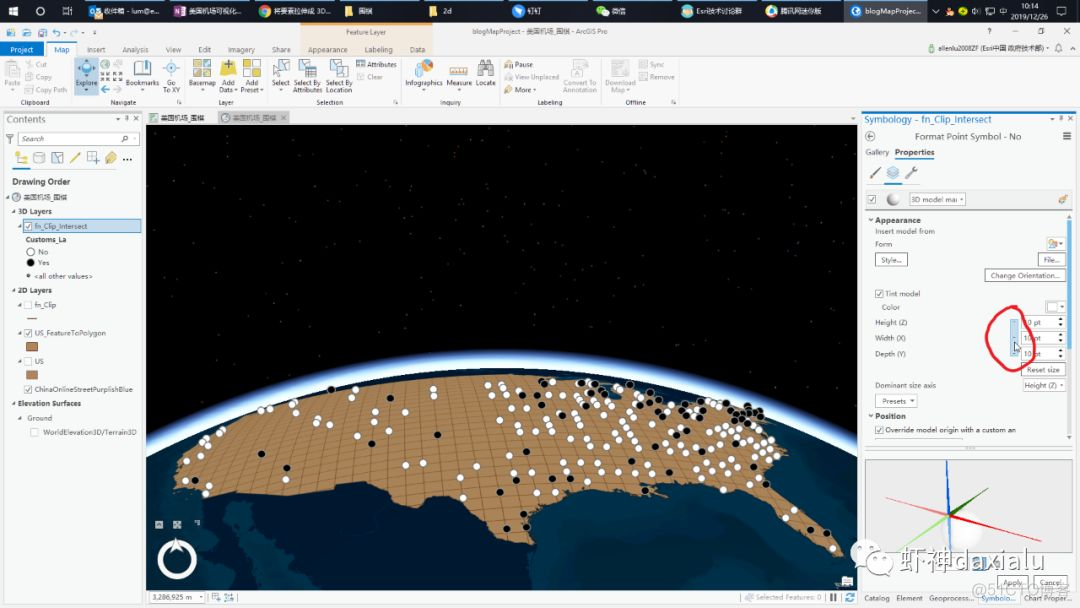The width and height of the screenshot is (1080, 608).
Task: Expand the Elevation Surfaces group
Action: tap(13, 403)
